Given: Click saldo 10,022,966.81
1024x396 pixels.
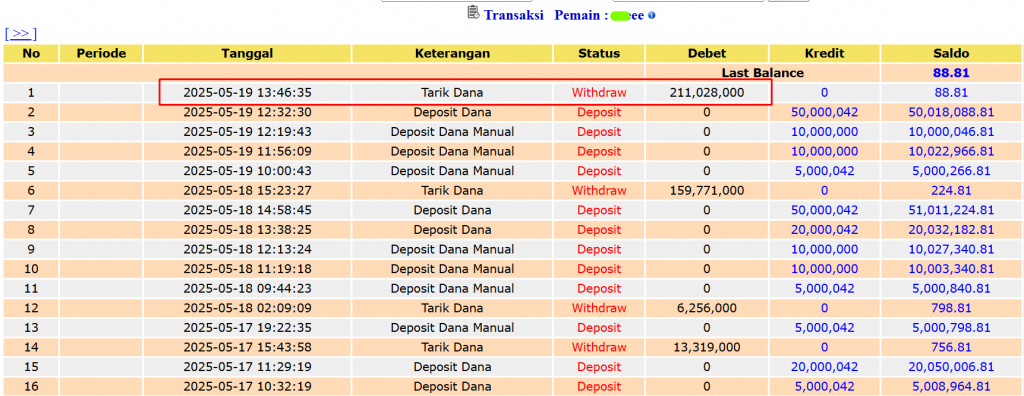Looking at the screenshot, I should pyautogui.click(x=951, y=152).
